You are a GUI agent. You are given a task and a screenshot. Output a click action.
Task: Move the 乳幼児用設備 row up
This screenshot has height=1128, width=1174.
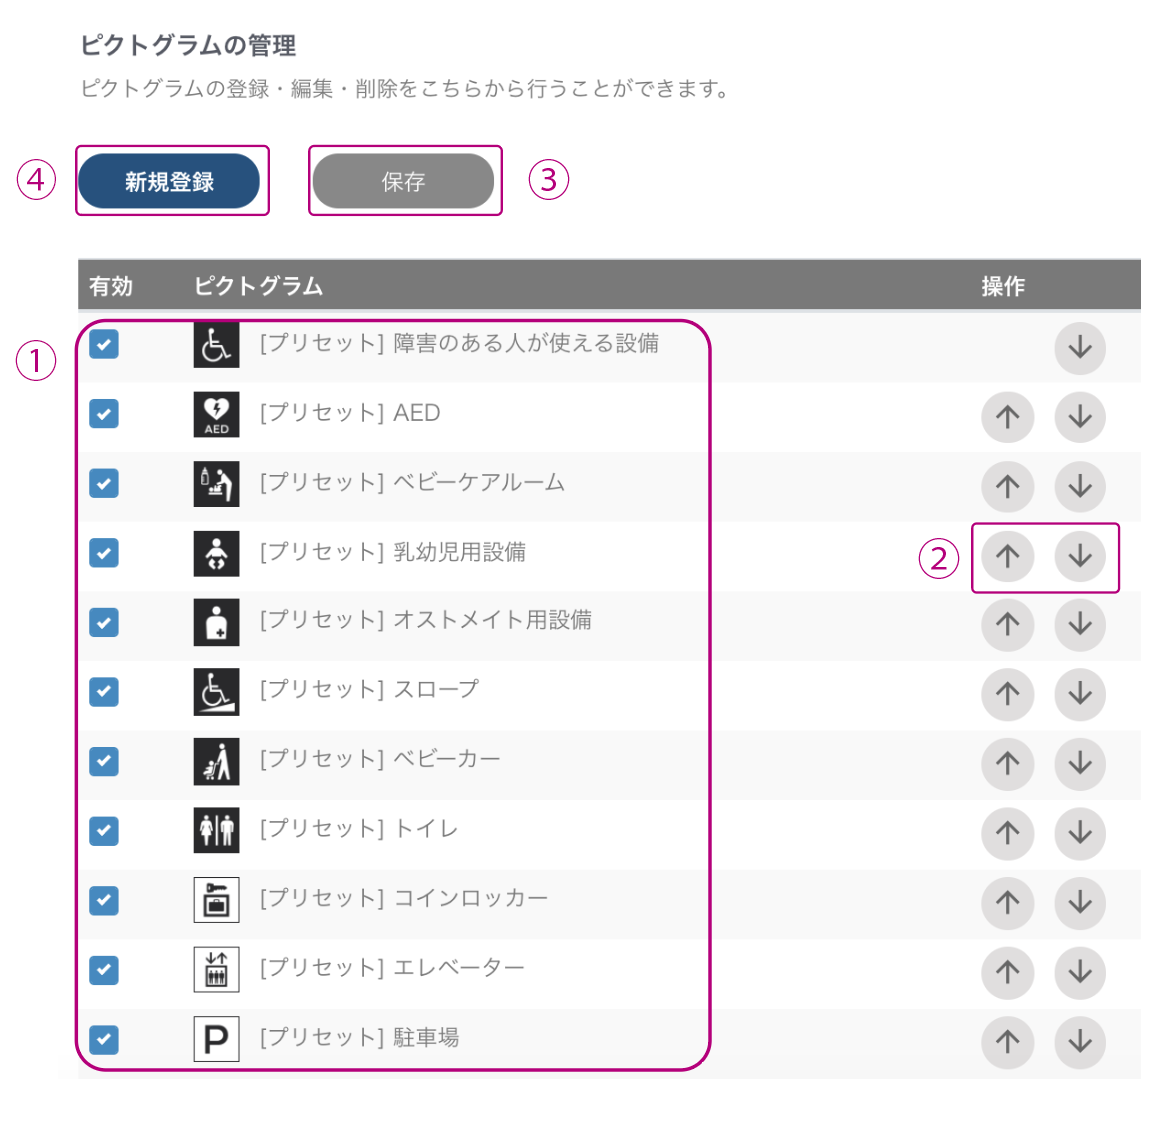(1007, 556)
